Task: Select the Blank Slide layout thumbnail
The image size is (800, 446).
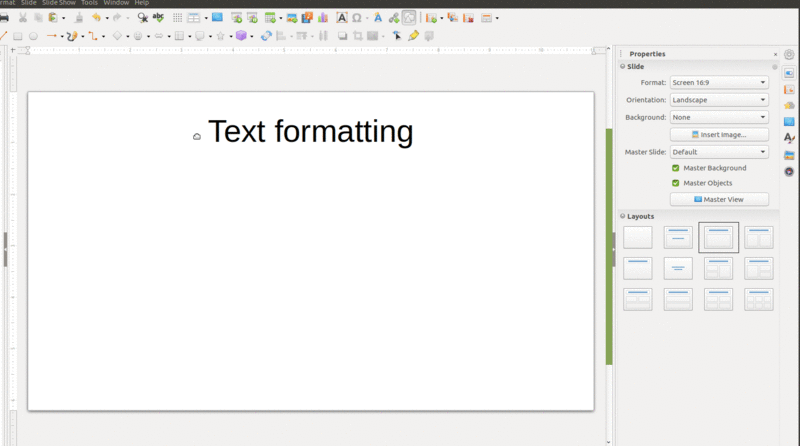Action: 637,237
